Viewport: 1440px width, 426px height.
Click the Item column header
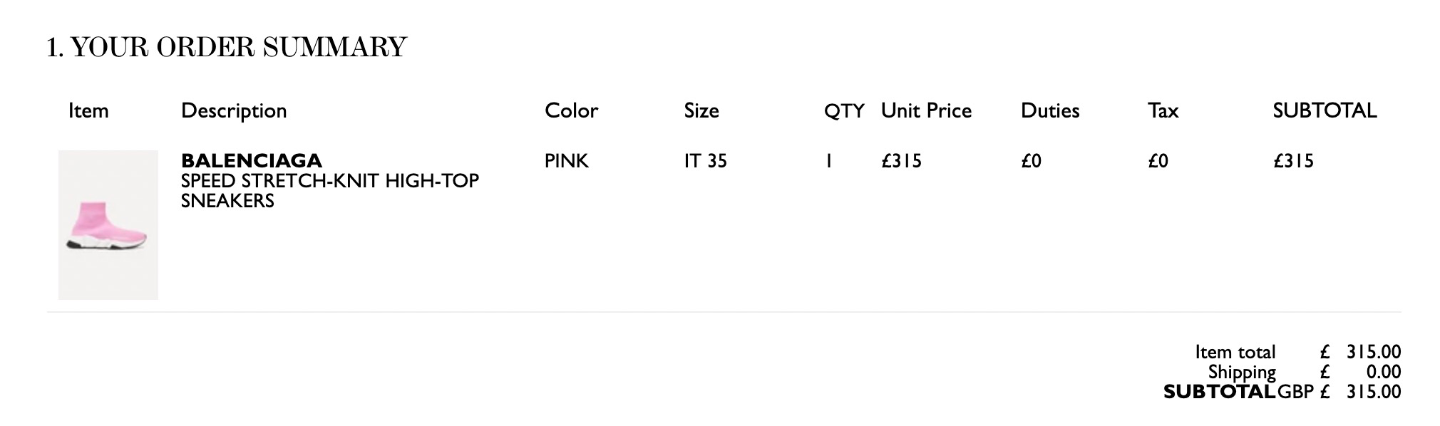[x=88, y=111]
